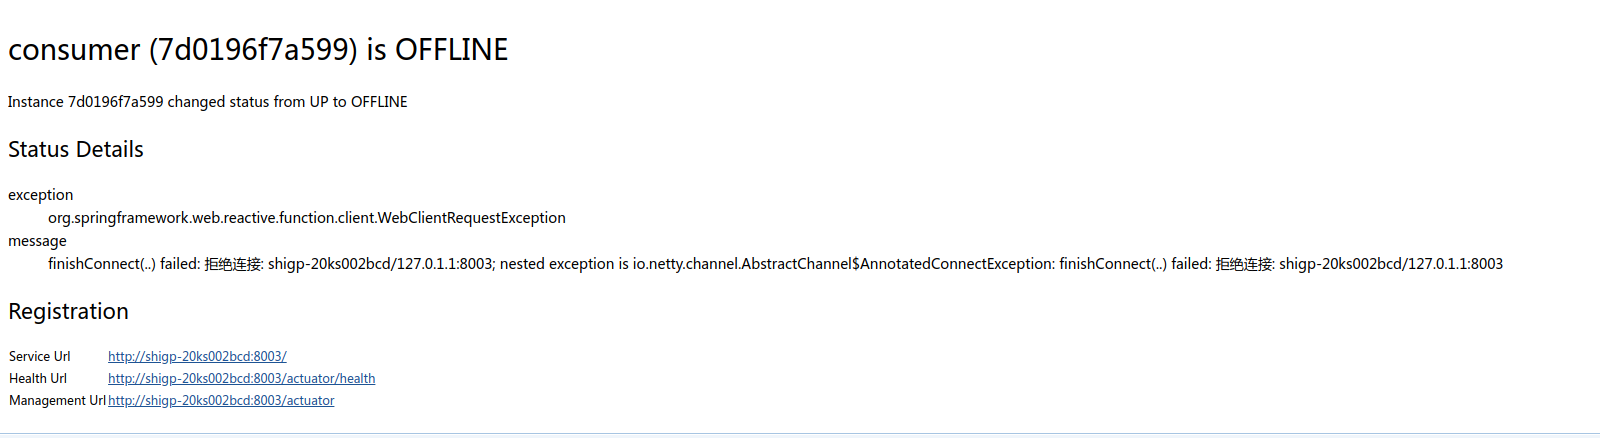Open the Service Url link ending in 8003/
This screenshot has height=438, width=1600.
[197, 356]
